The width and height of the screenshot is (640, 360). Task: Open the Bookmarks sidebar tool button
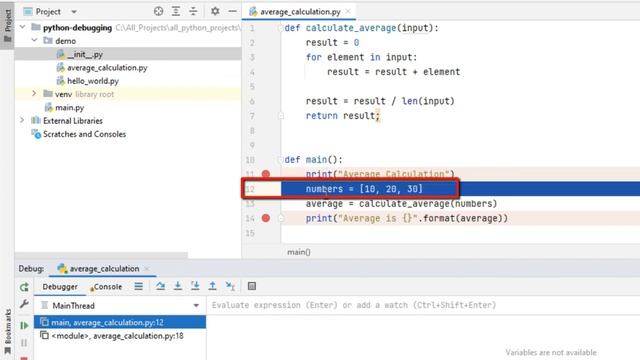point(7,331)
